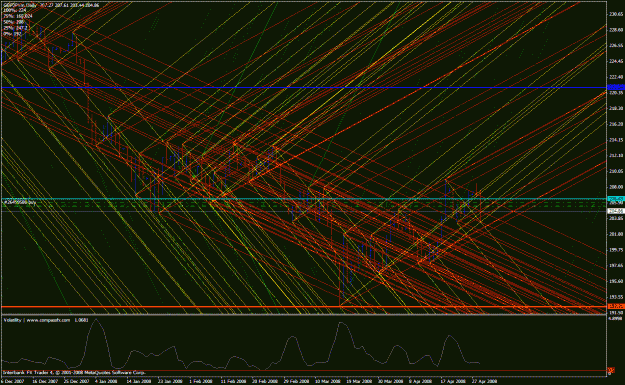Click the 23 Jan 2008 date label

coord(170,381)
